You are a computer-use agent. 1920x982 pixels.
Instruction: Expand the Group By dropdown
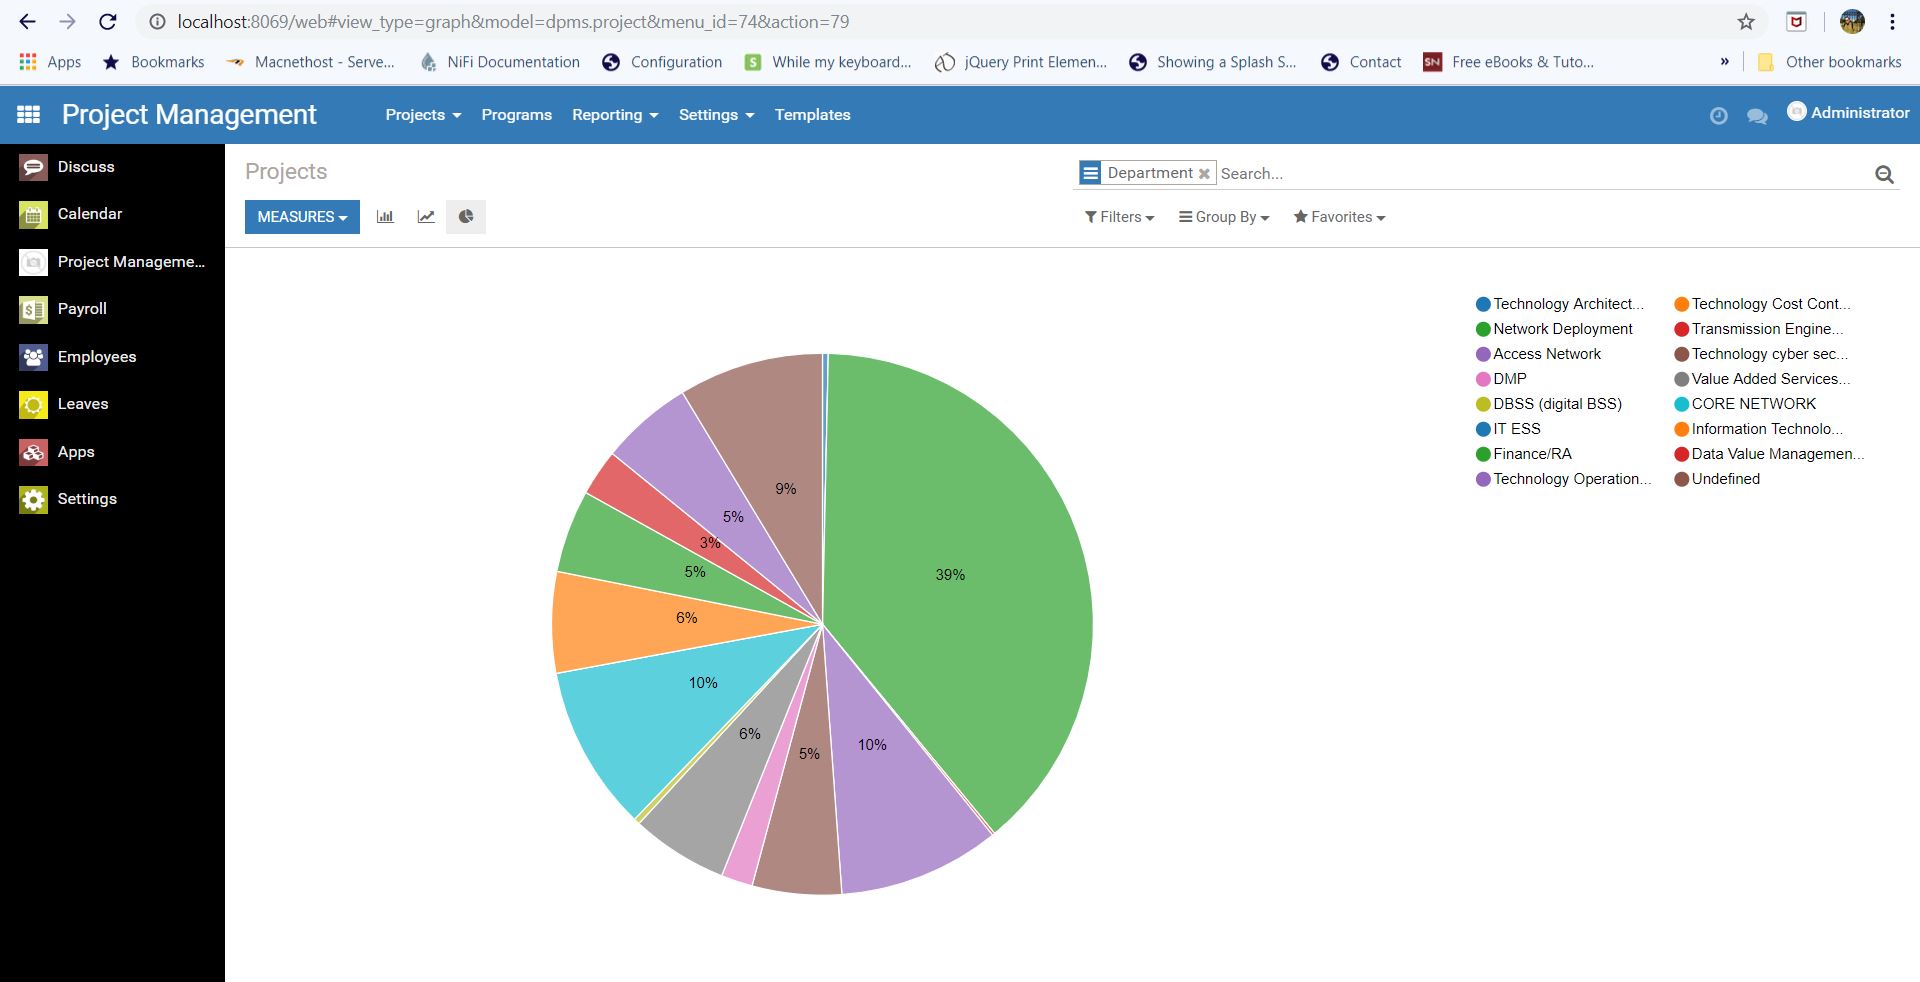[x=1223, y=217]
